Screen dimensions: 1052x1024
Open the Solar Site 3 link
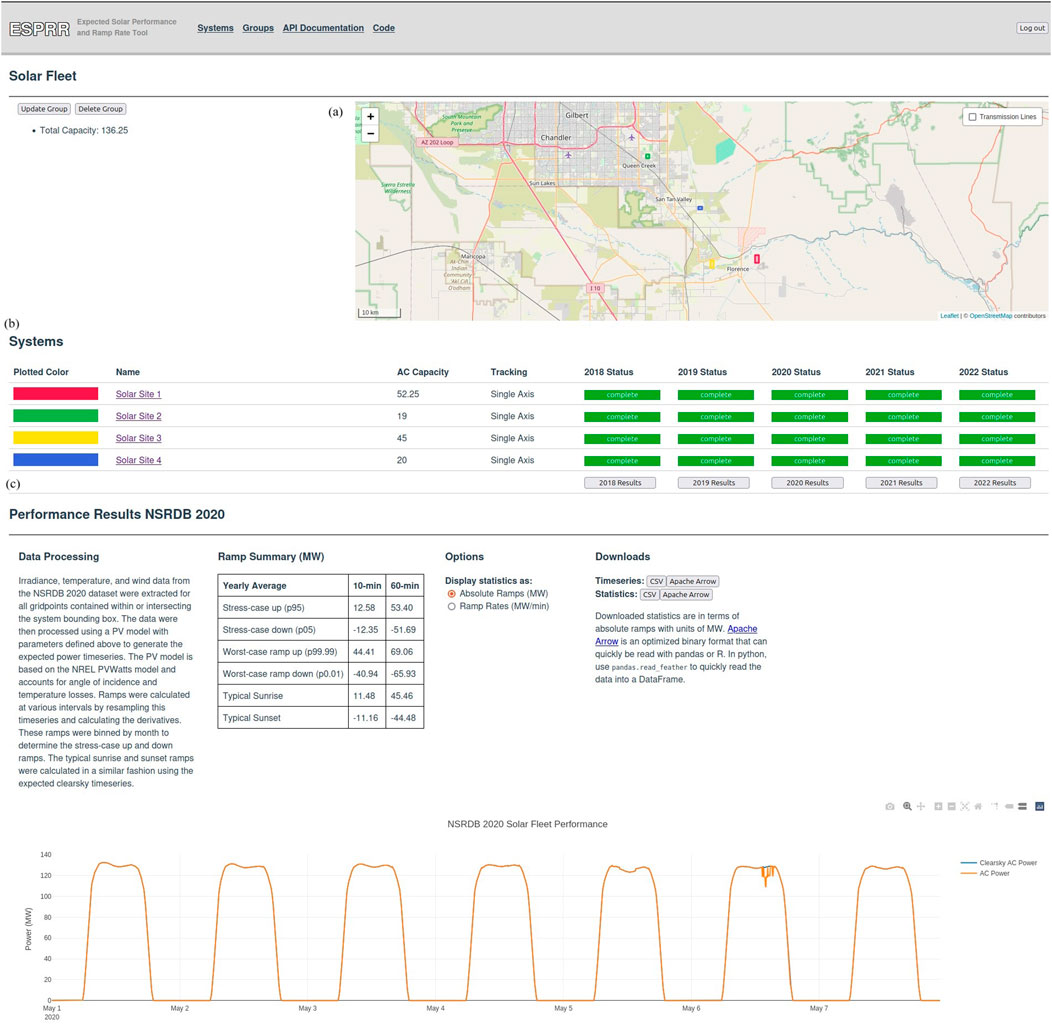(x=138, y=438)
